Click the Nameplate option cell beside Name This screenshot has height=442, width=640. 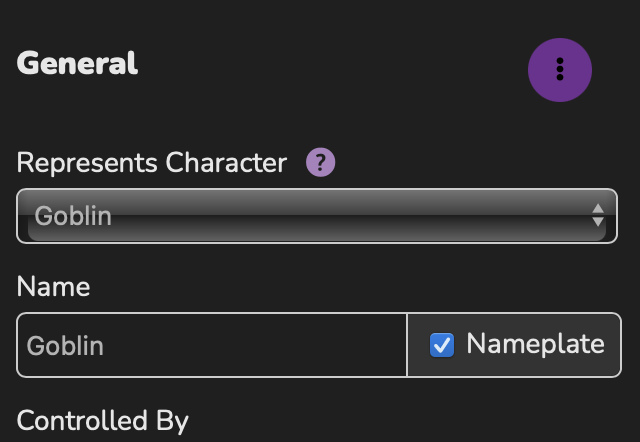[514, 345]
